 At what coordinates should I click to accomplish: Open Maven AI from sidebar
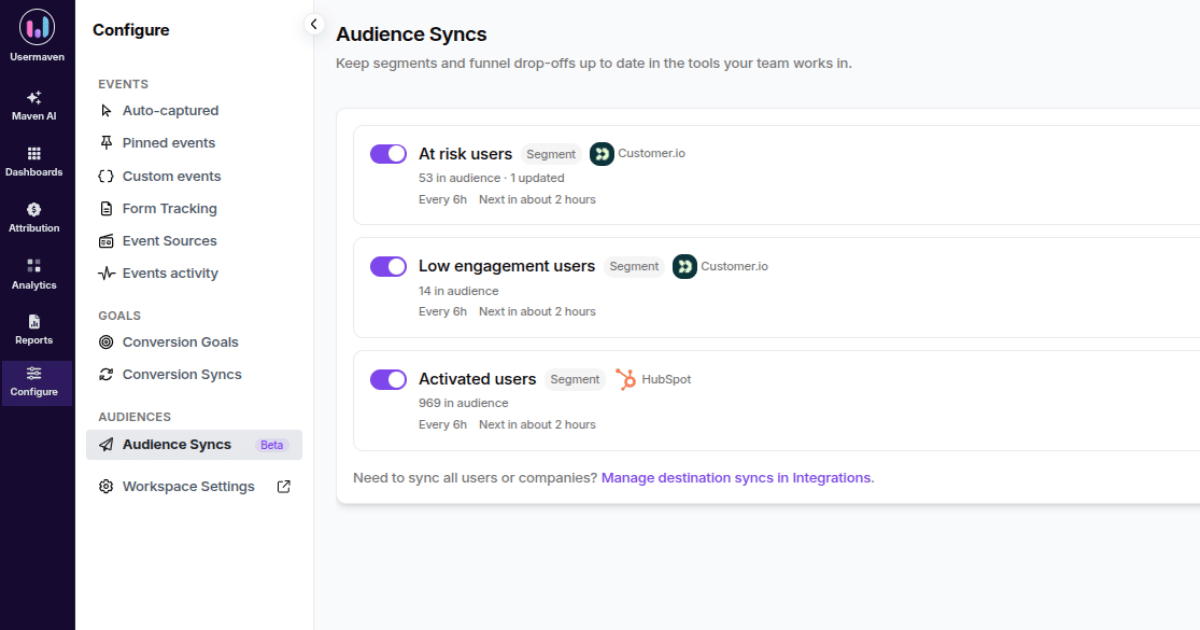(x=34, y=105)
